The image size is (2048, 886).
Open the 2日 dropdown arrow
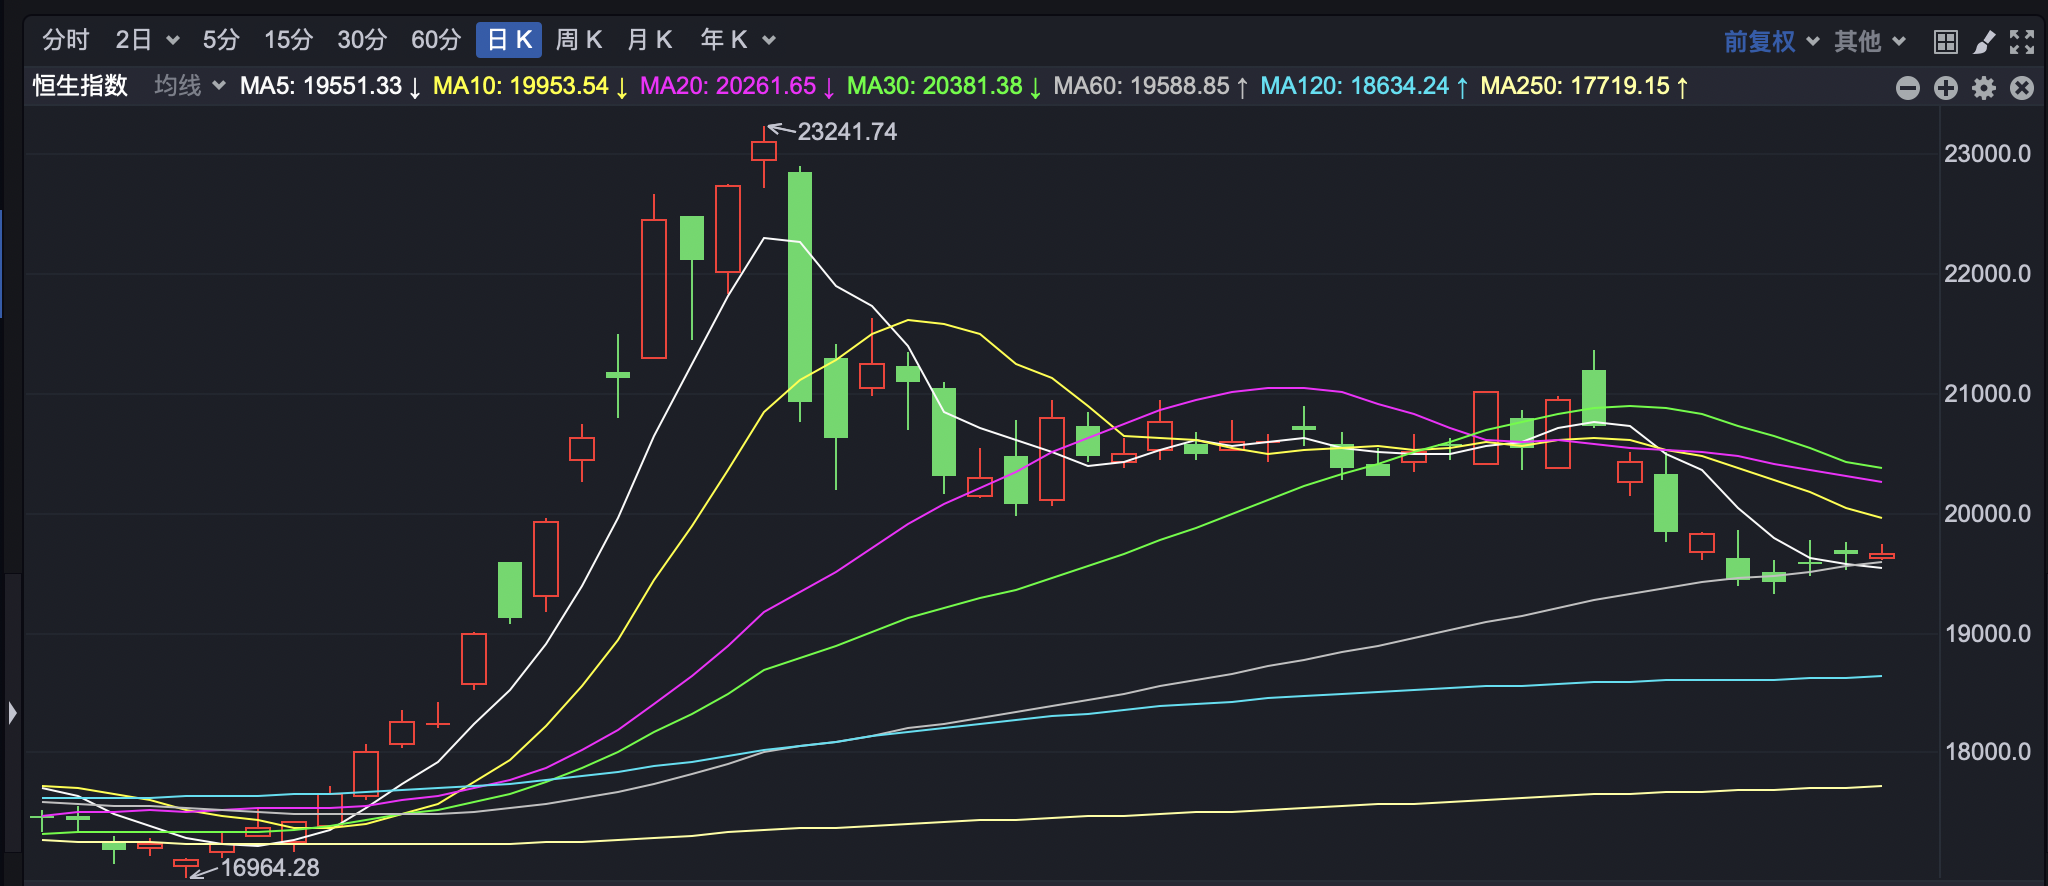[x=172, y=41]
